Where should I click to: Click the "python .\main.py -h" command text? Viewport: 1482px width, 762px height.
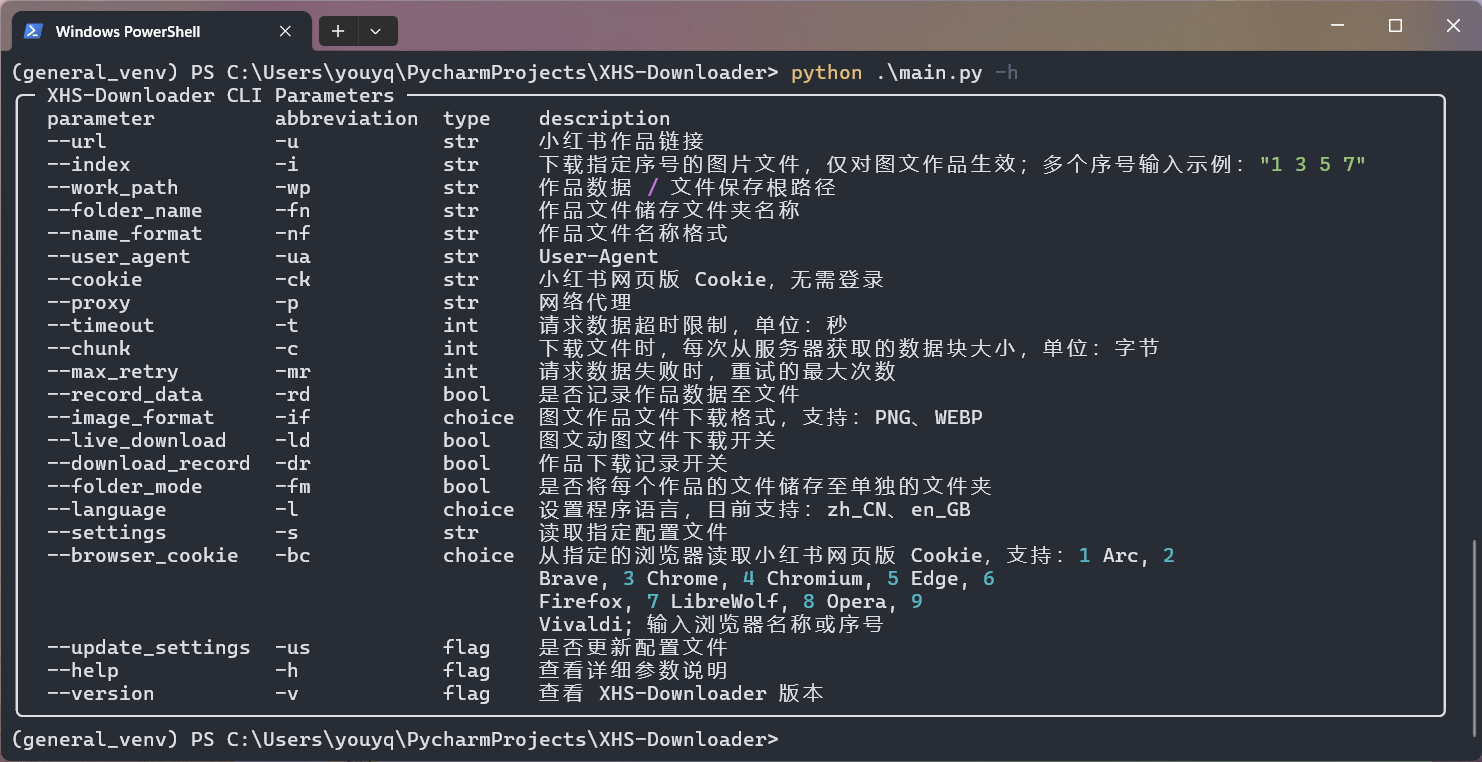(905, 72)
